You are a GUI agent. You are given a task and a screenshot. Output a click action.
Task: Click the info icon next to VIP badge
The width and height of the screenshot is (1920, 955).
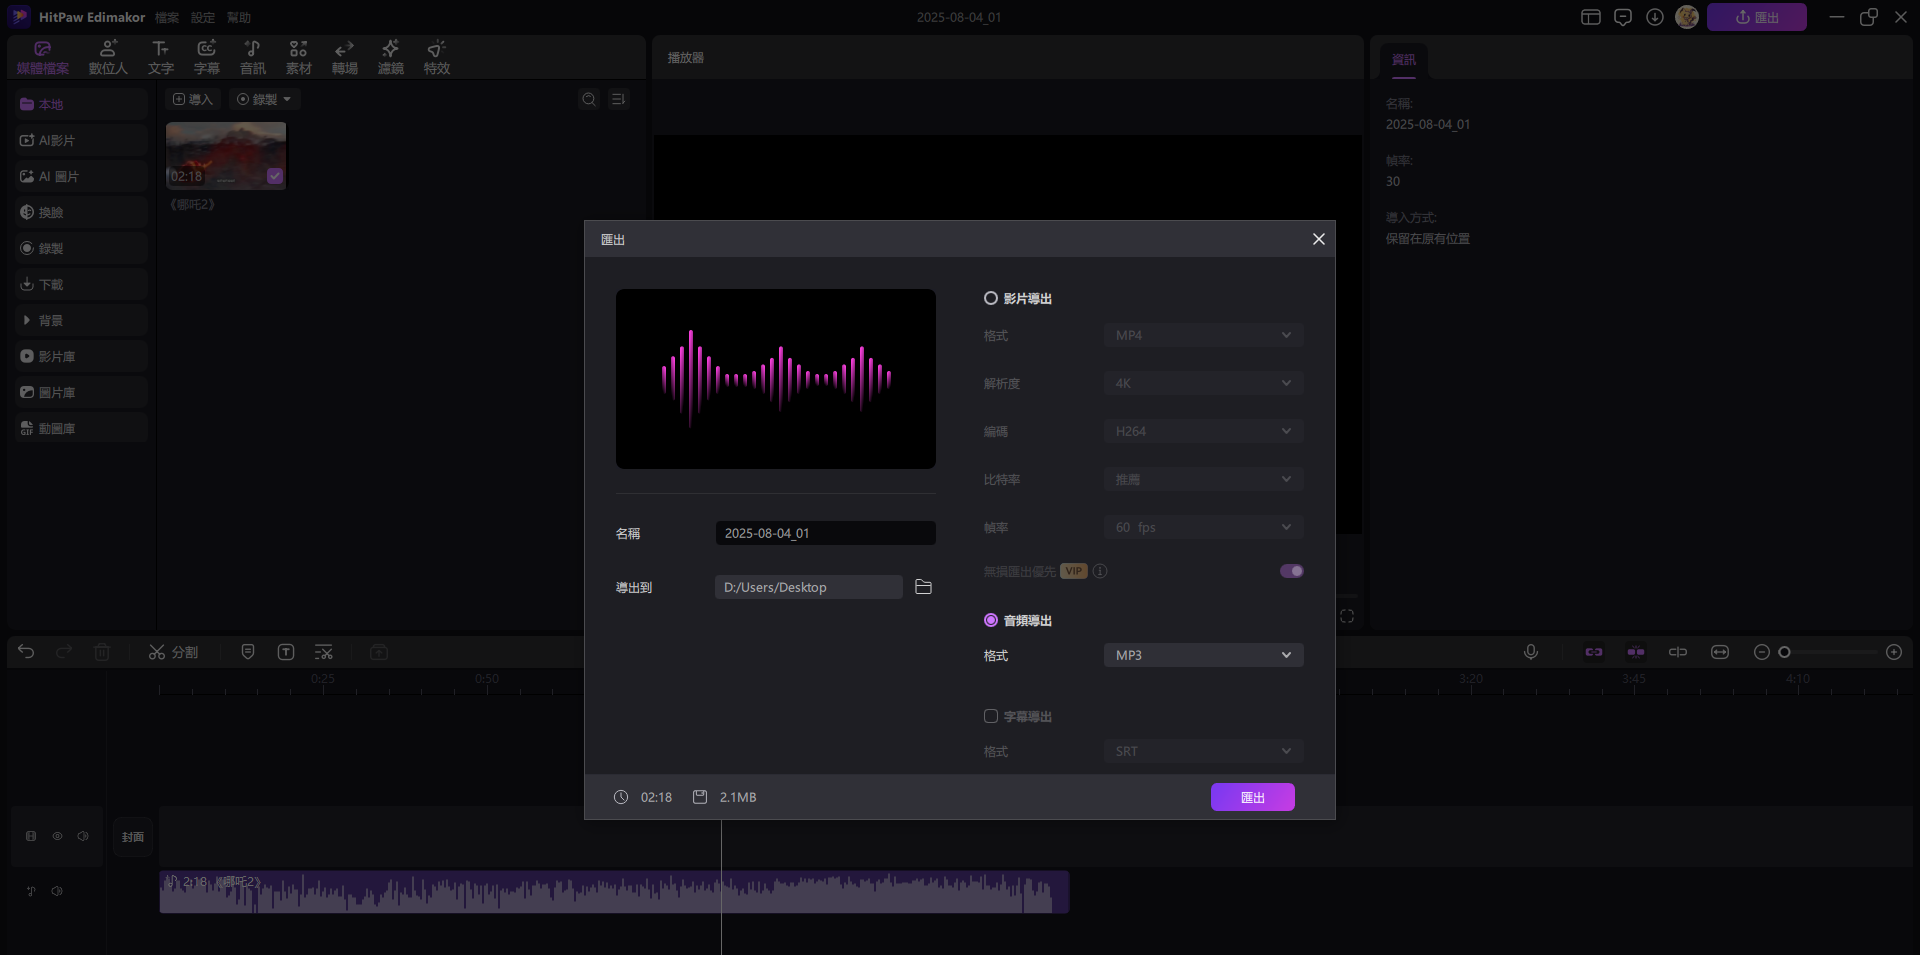(x=1100, y=571)
